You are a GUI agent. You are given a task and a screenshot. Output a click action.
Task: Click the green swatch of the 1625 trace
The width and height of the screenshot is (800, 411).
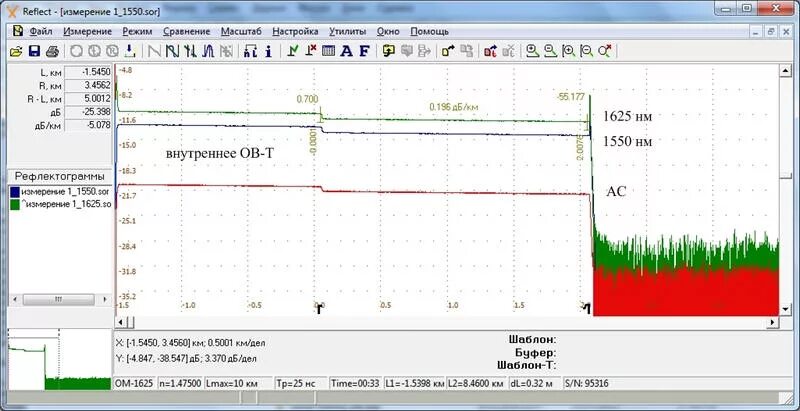(15, 204)
